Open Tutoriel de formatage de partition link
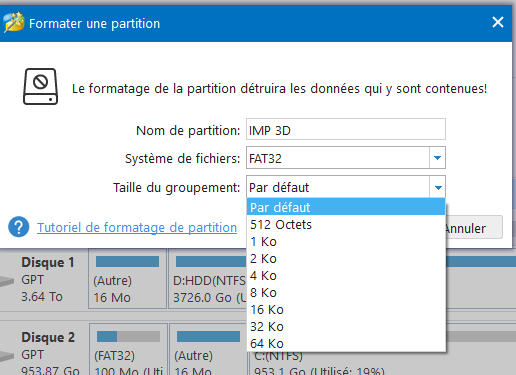This screenshot has height=375, width=516. (137, 227)
